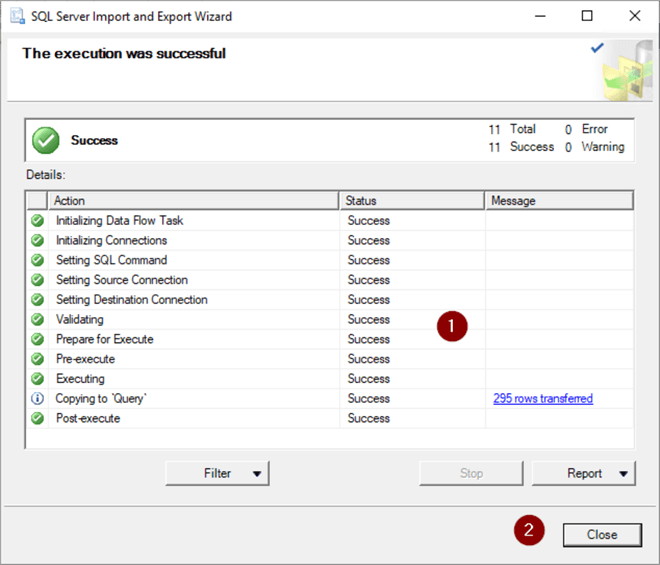Open the 295 rows transferred link

tap(542, 399)
